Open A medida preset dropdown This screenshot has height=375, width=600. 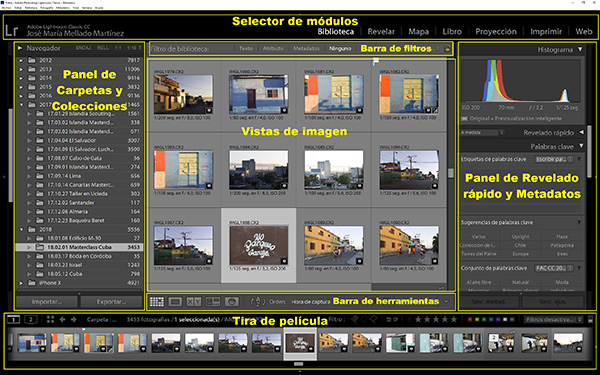482,133
